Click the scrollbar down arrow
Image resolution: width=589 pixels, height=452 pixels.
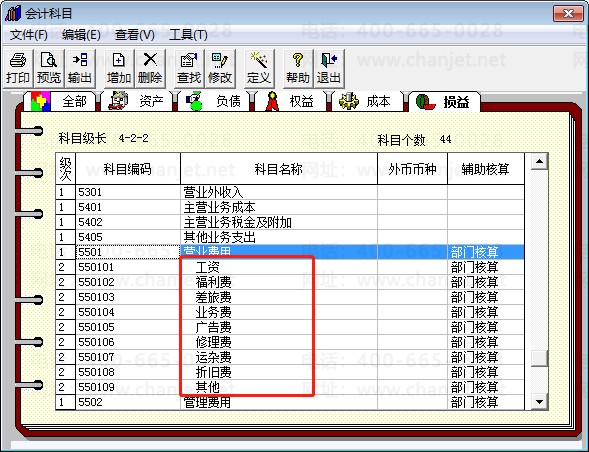[x=539, y=402]
